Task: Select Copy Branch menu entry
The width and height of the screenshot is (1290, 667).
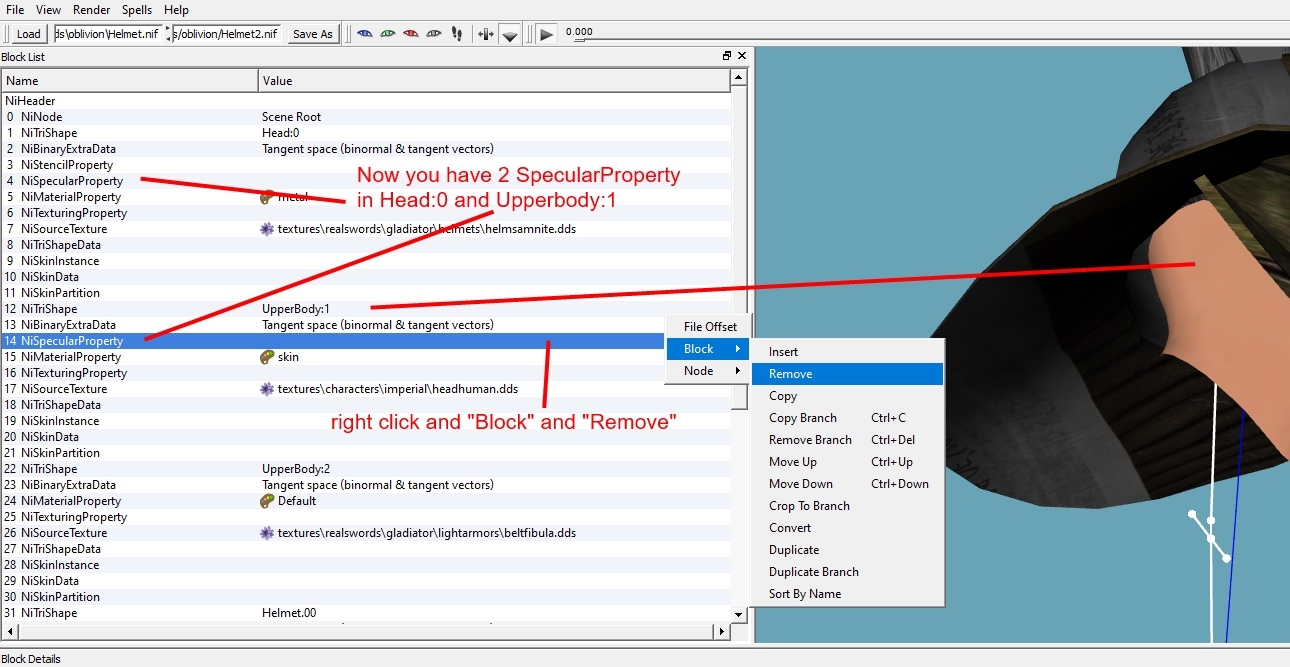Action: [x=847, y=418]
